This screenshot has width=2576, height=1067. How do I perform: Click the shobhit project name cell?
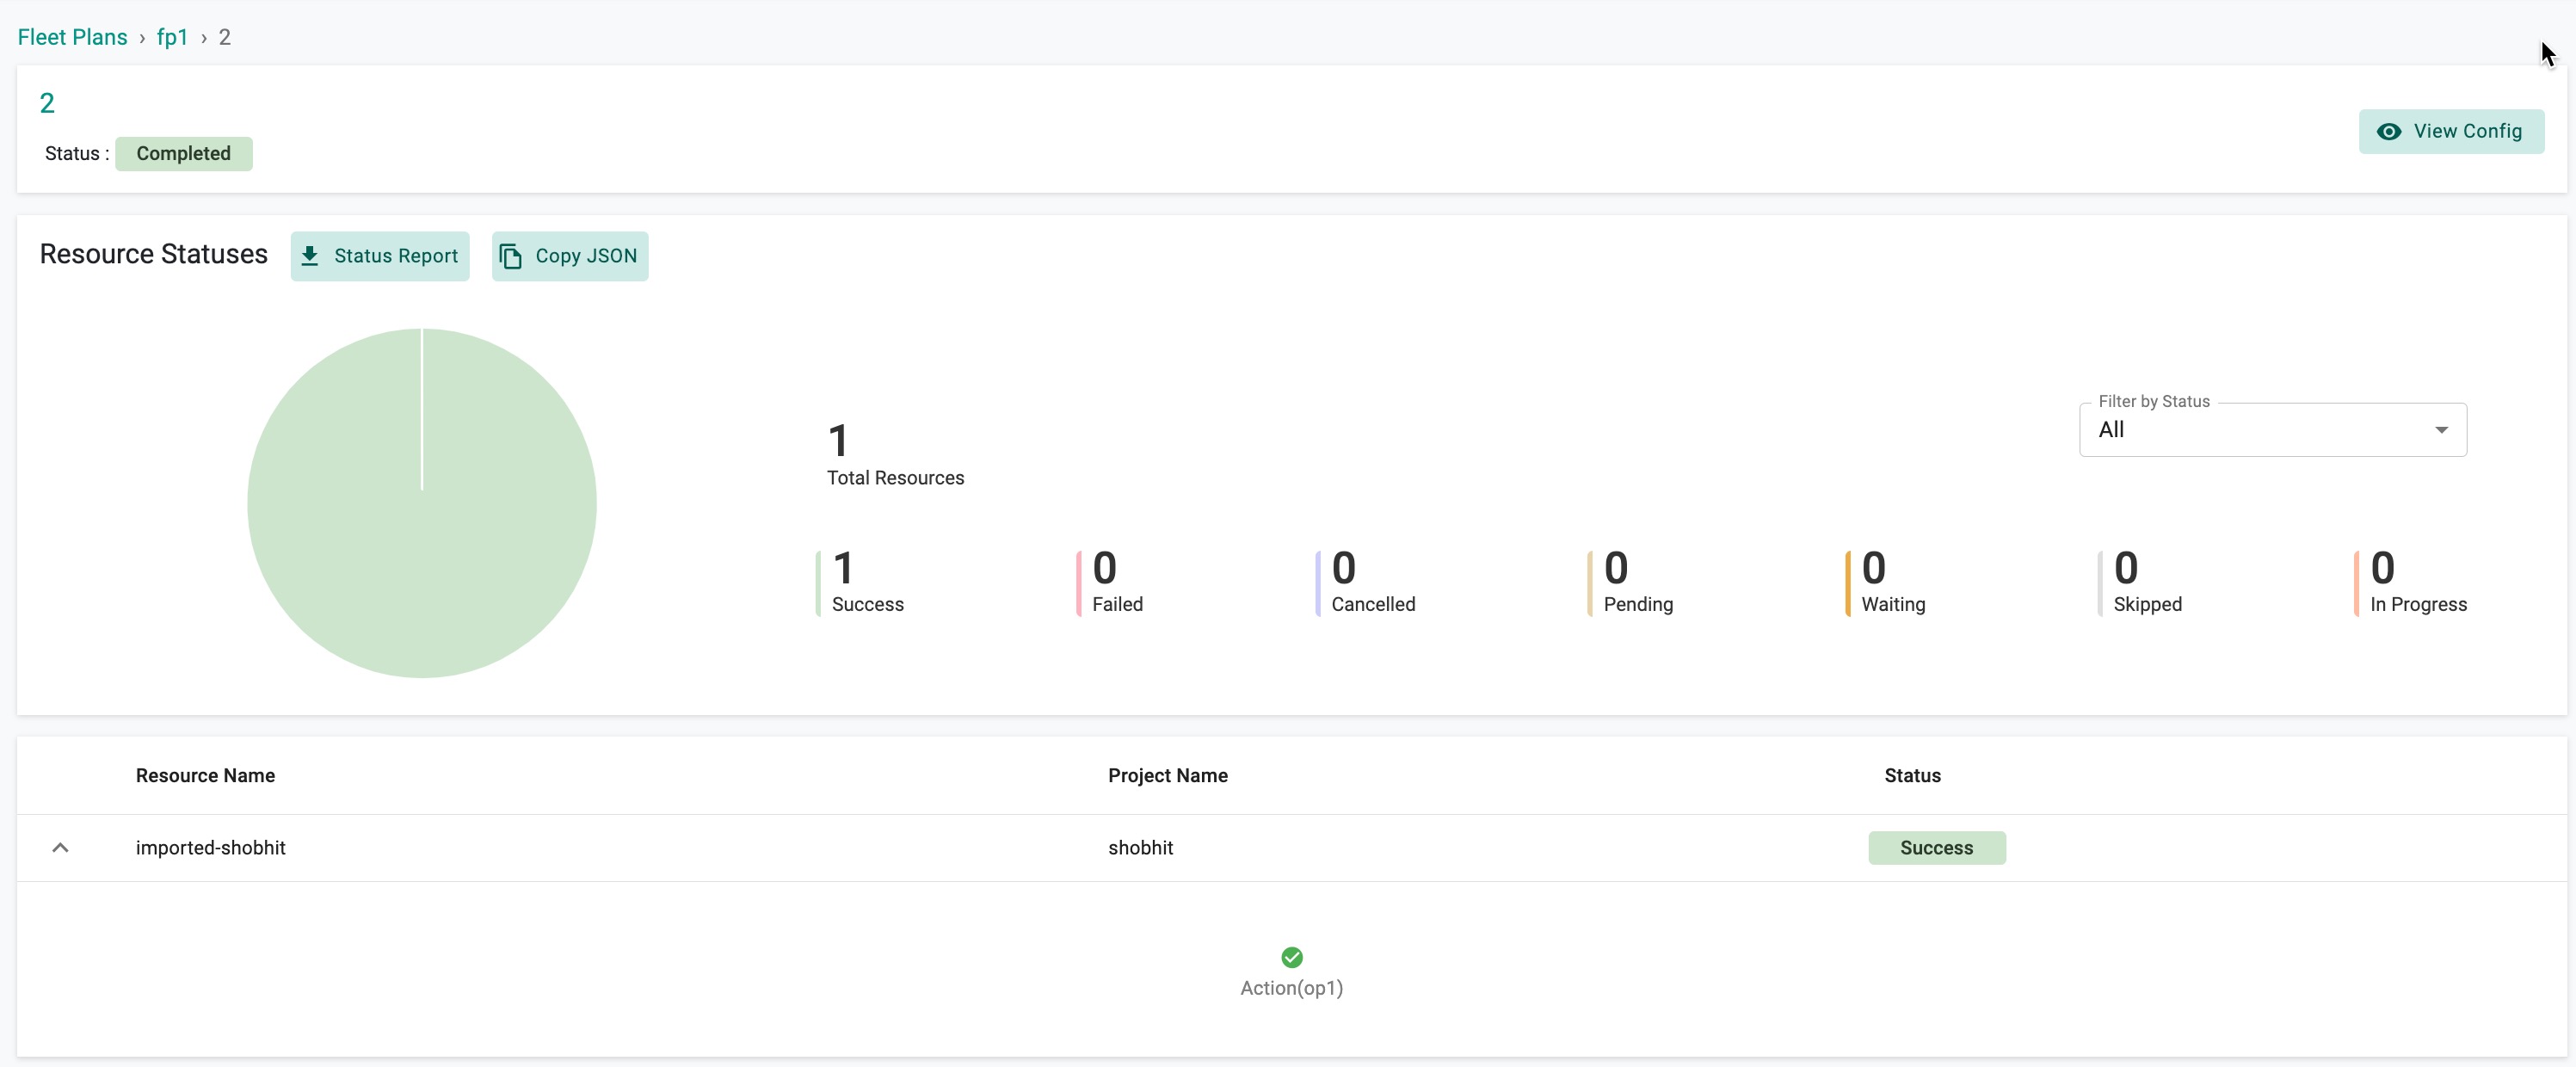(1140, 848)
